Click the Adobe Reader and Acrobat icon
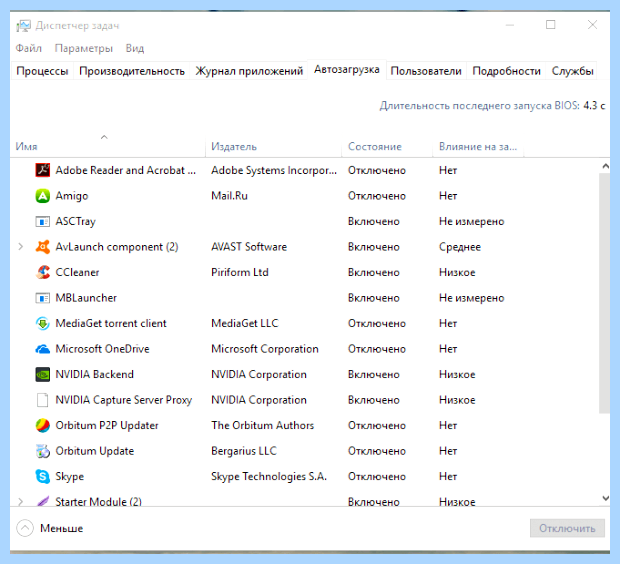 43,170
